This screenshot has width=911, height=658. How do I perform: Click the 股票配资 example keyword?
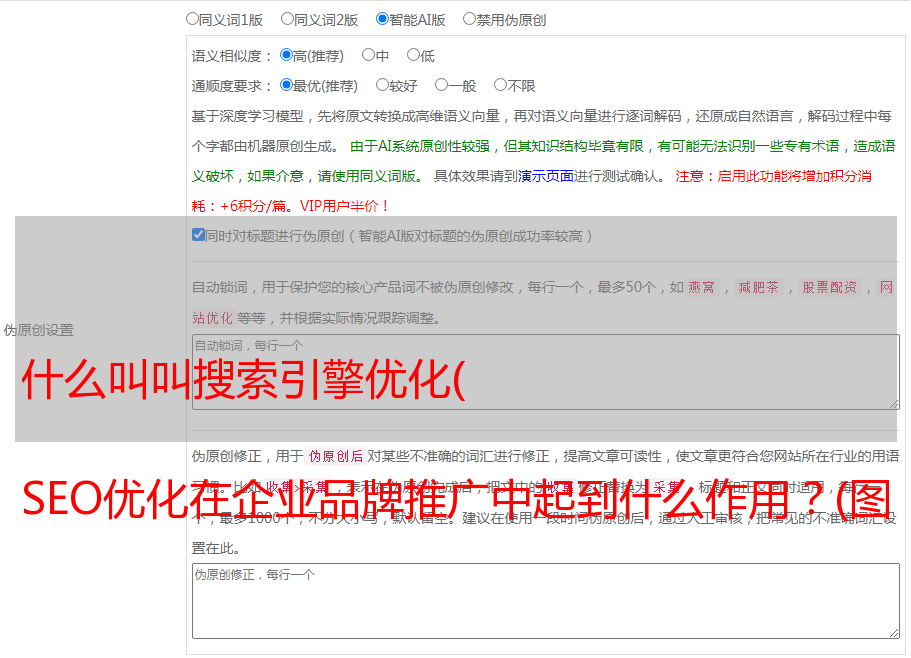pos(830,287)
